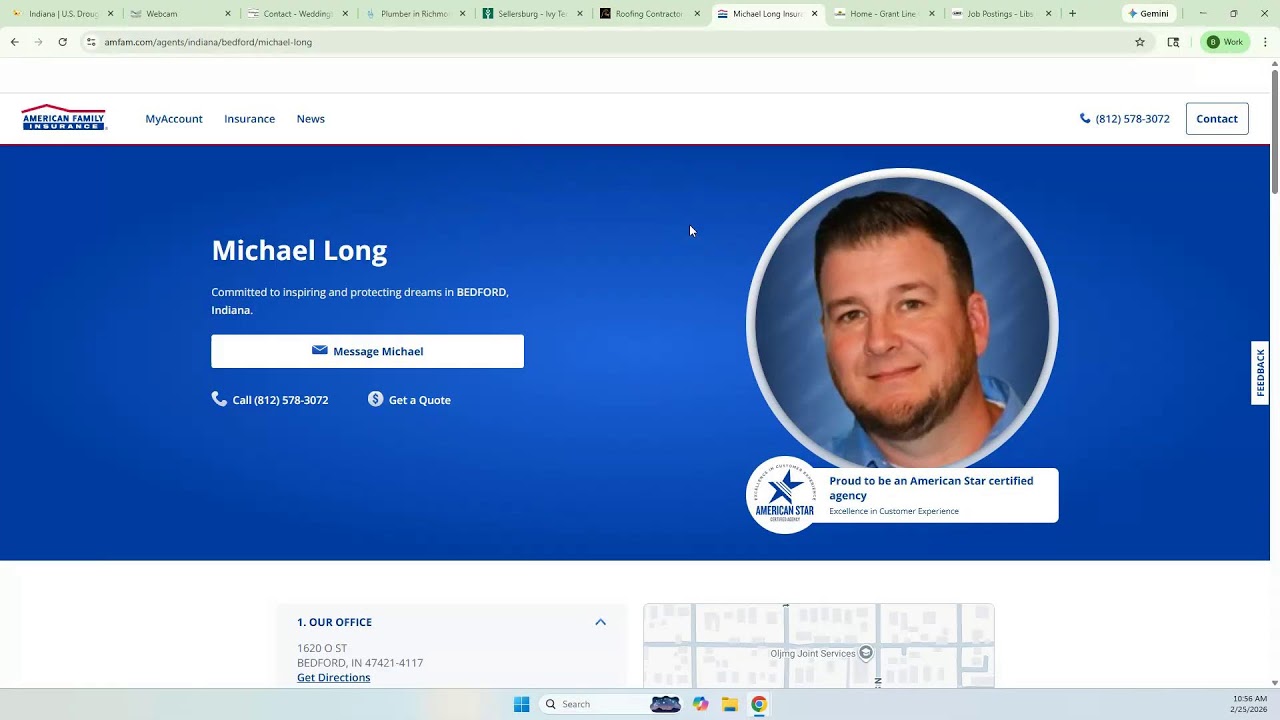
Task: Click Michael Long's profile photo
Action: point(902,322)
